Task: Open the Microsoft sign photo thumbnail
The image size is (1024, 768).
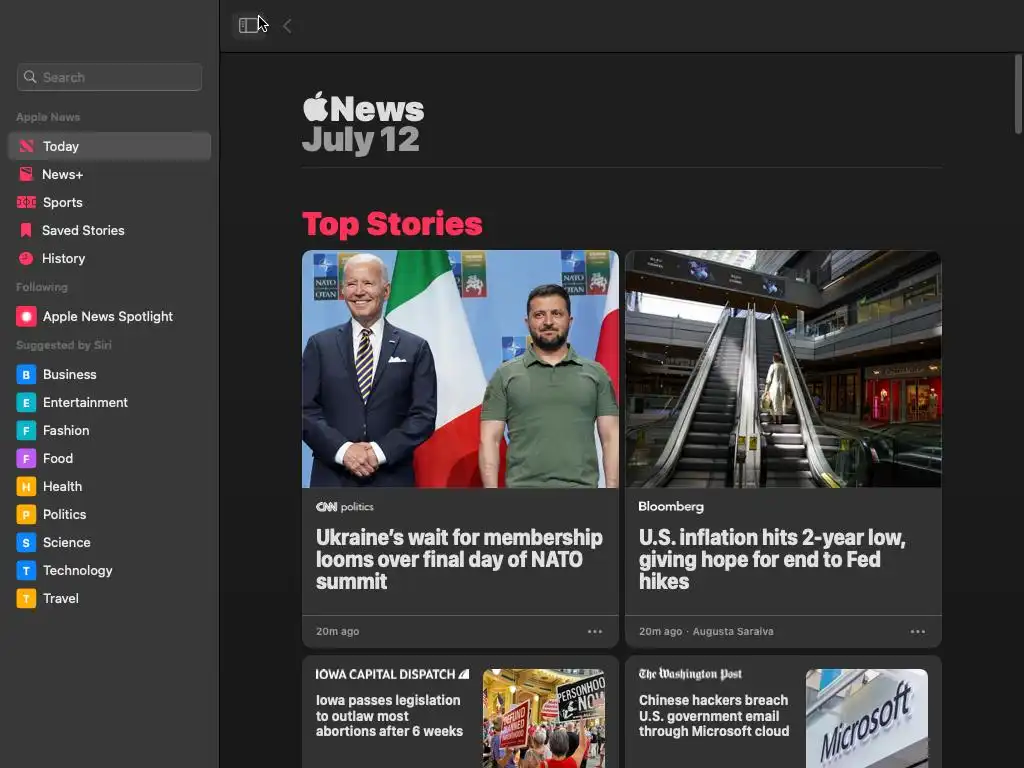Action: (867, 718)
